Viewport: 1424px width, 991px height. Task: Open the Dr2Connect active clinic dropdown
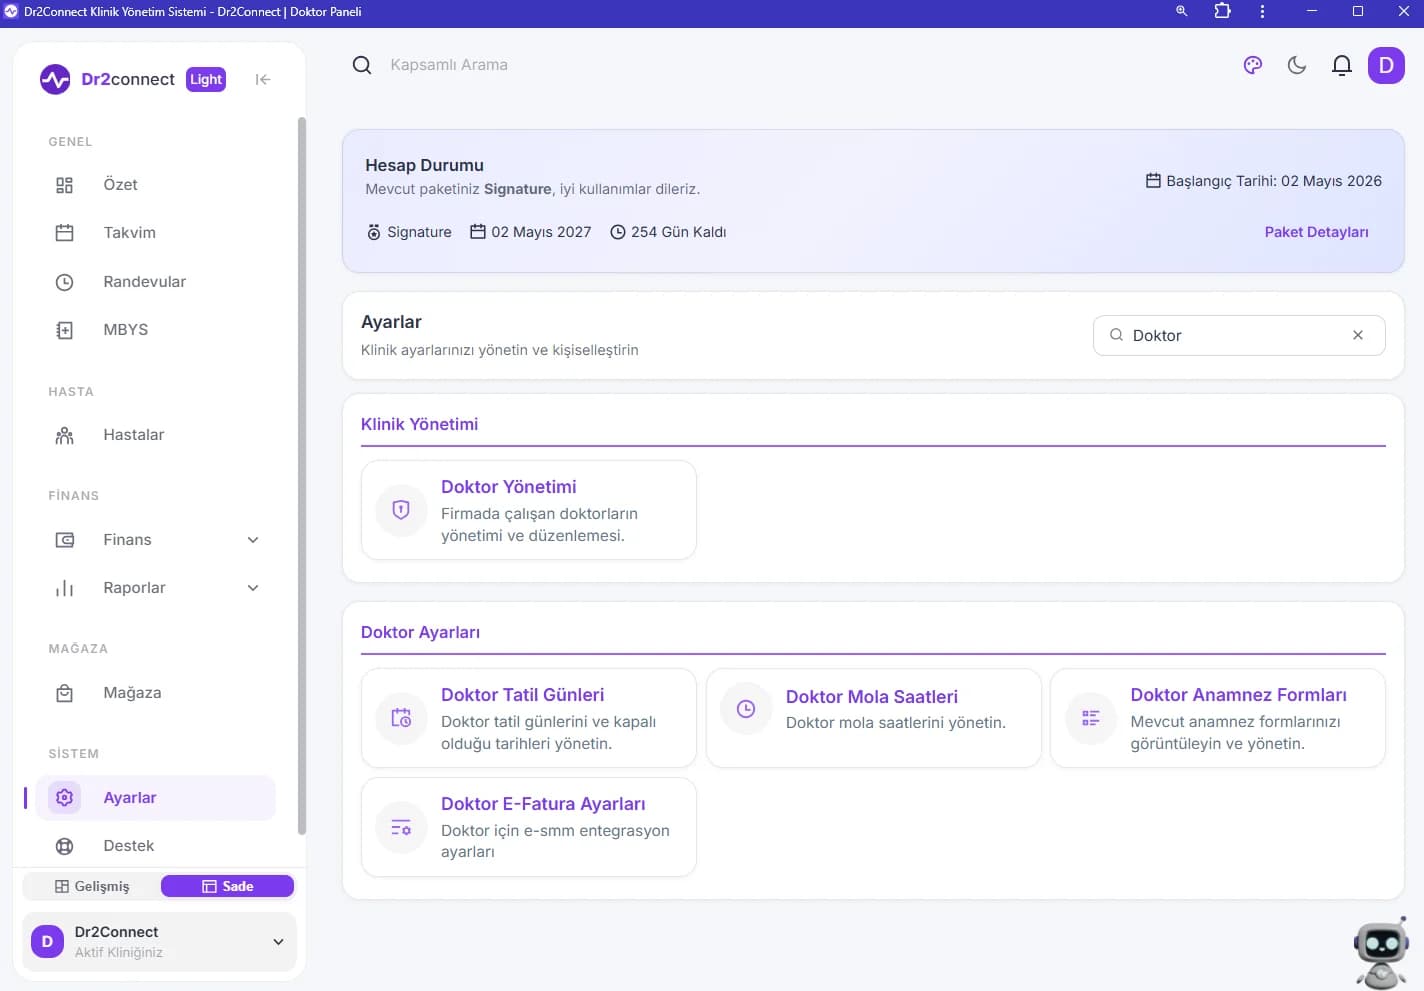click(160, 942)
